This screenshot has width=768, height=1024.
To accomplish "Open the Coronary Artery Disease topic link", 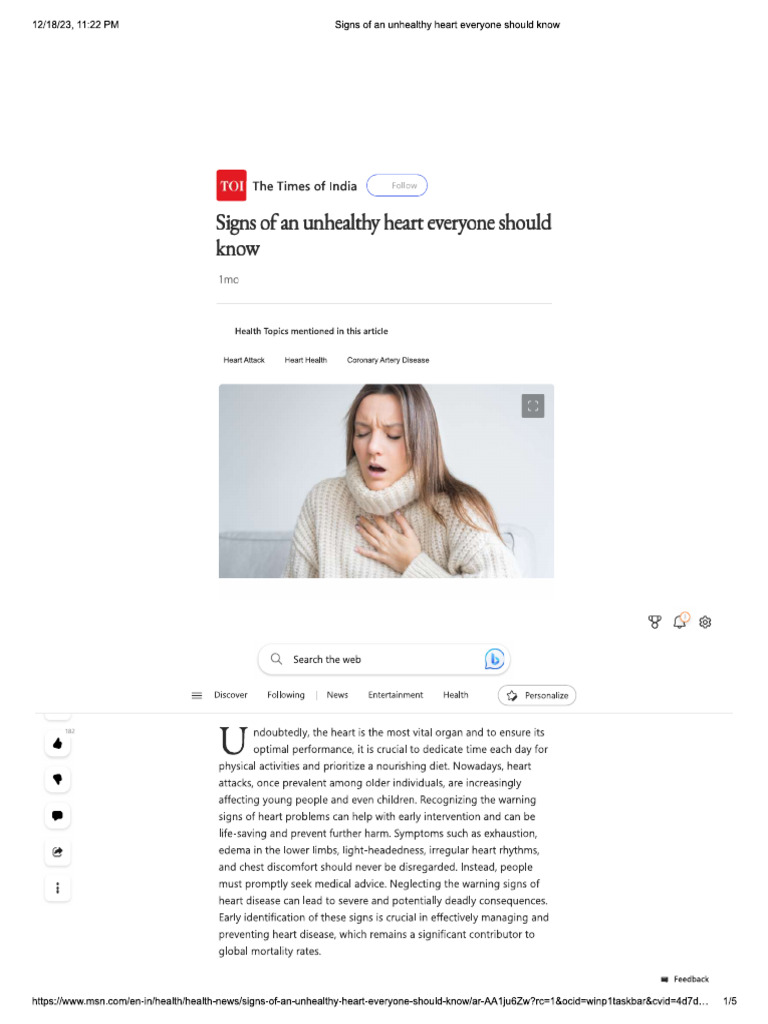I will click(388, 360).
